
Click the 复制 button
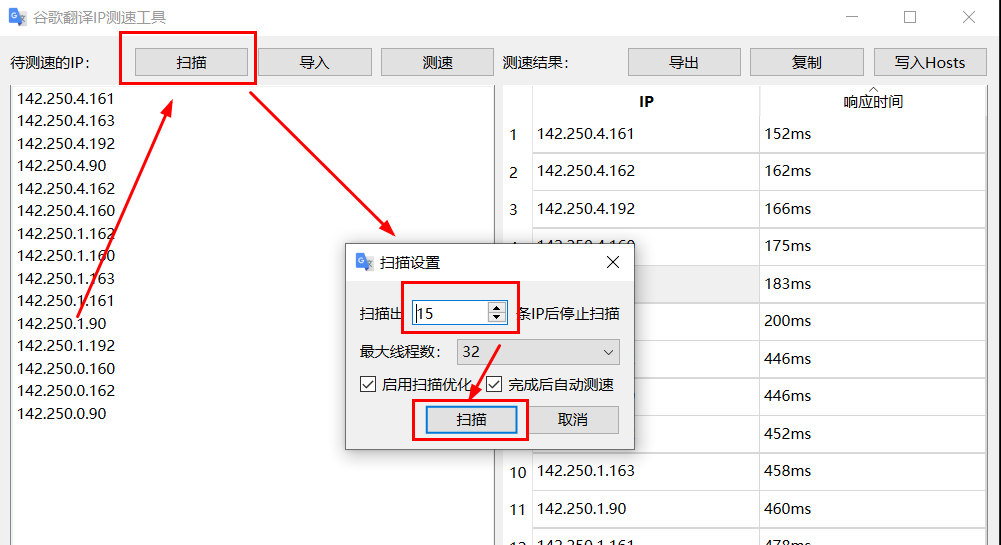807,63
